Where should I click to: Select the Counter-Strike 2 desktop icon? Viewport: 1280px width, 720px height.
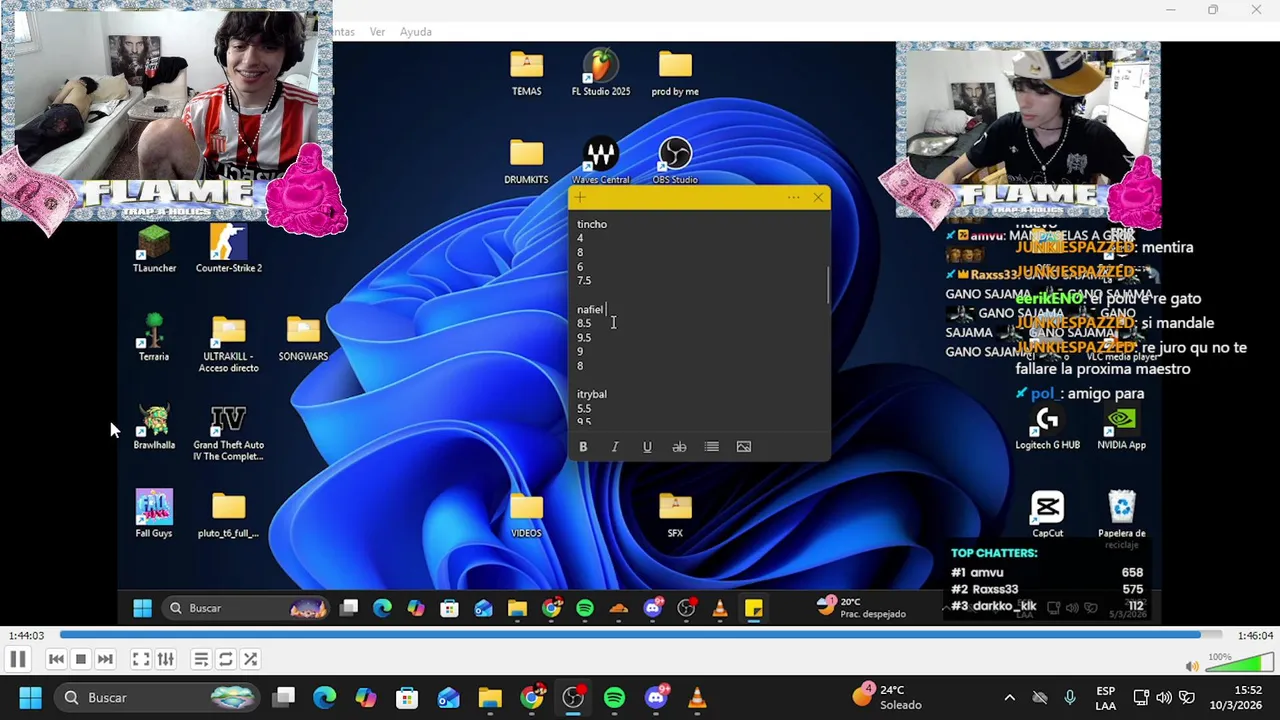pos(229,249)
